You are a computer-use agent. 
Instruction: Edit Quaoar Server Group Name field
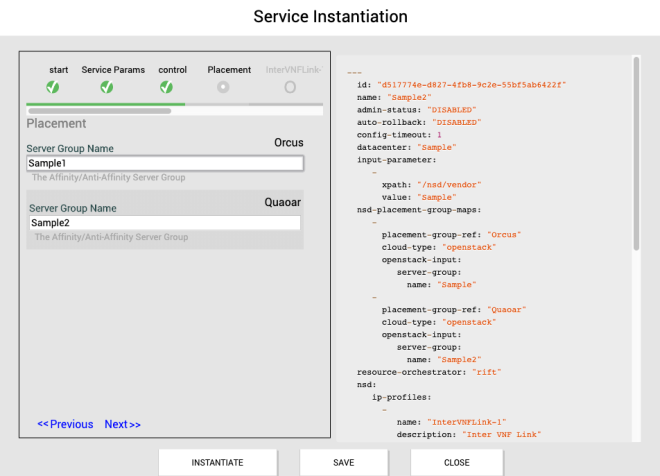coord(164,223)
